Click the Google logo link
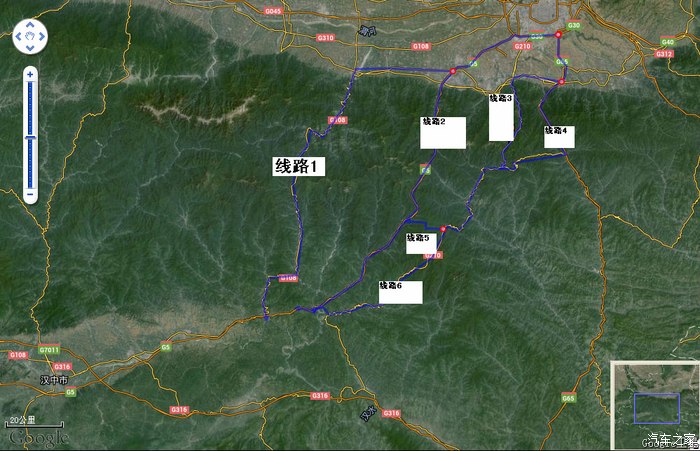Screen dimensions: 700x451 click(38, 437)
